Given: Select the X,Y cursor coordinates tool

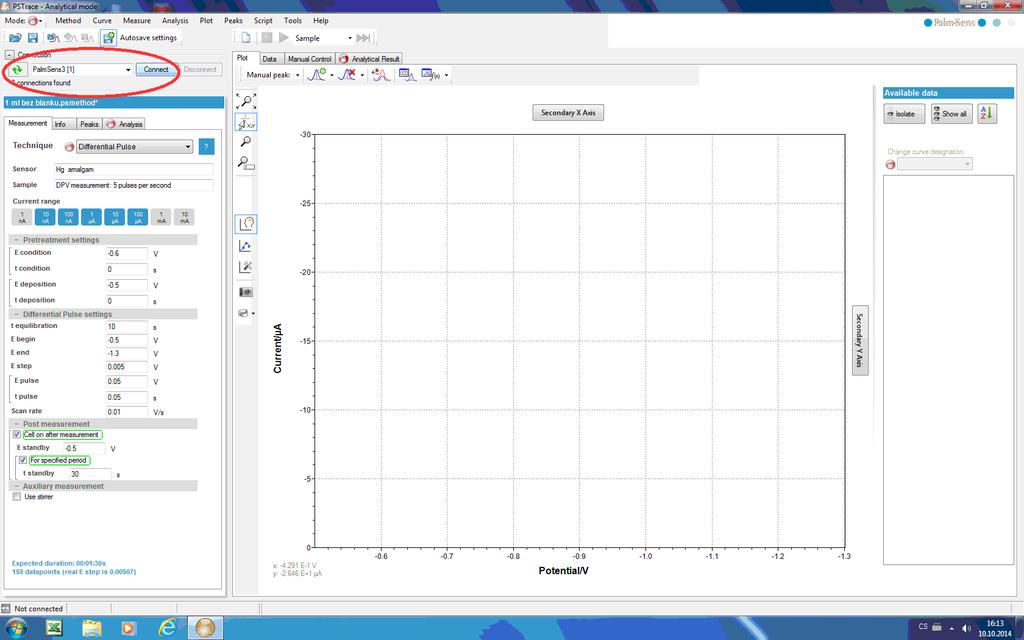Looking at the screenshot, I should pos(246,121).
